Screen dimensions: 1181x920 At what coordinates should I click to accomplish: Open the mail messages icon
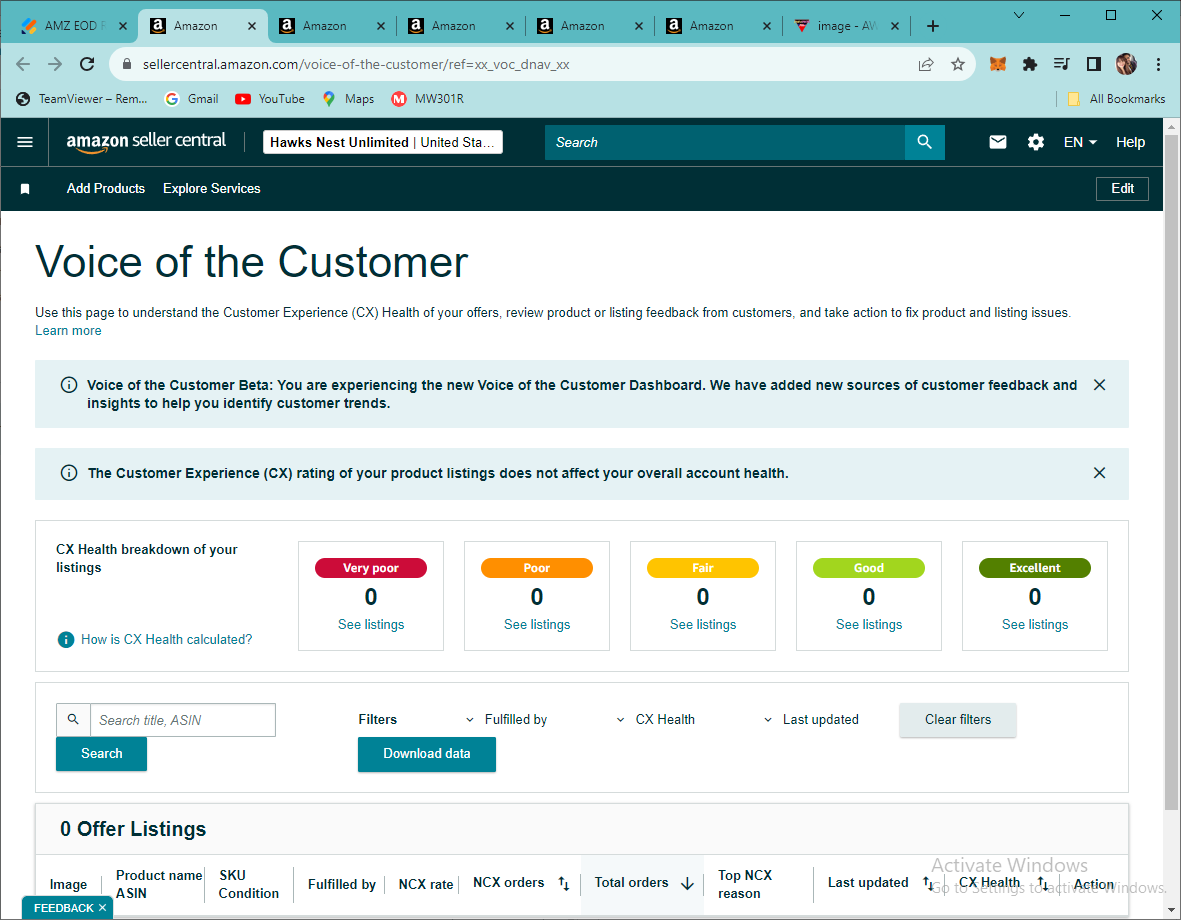click(x=997, y=142)
